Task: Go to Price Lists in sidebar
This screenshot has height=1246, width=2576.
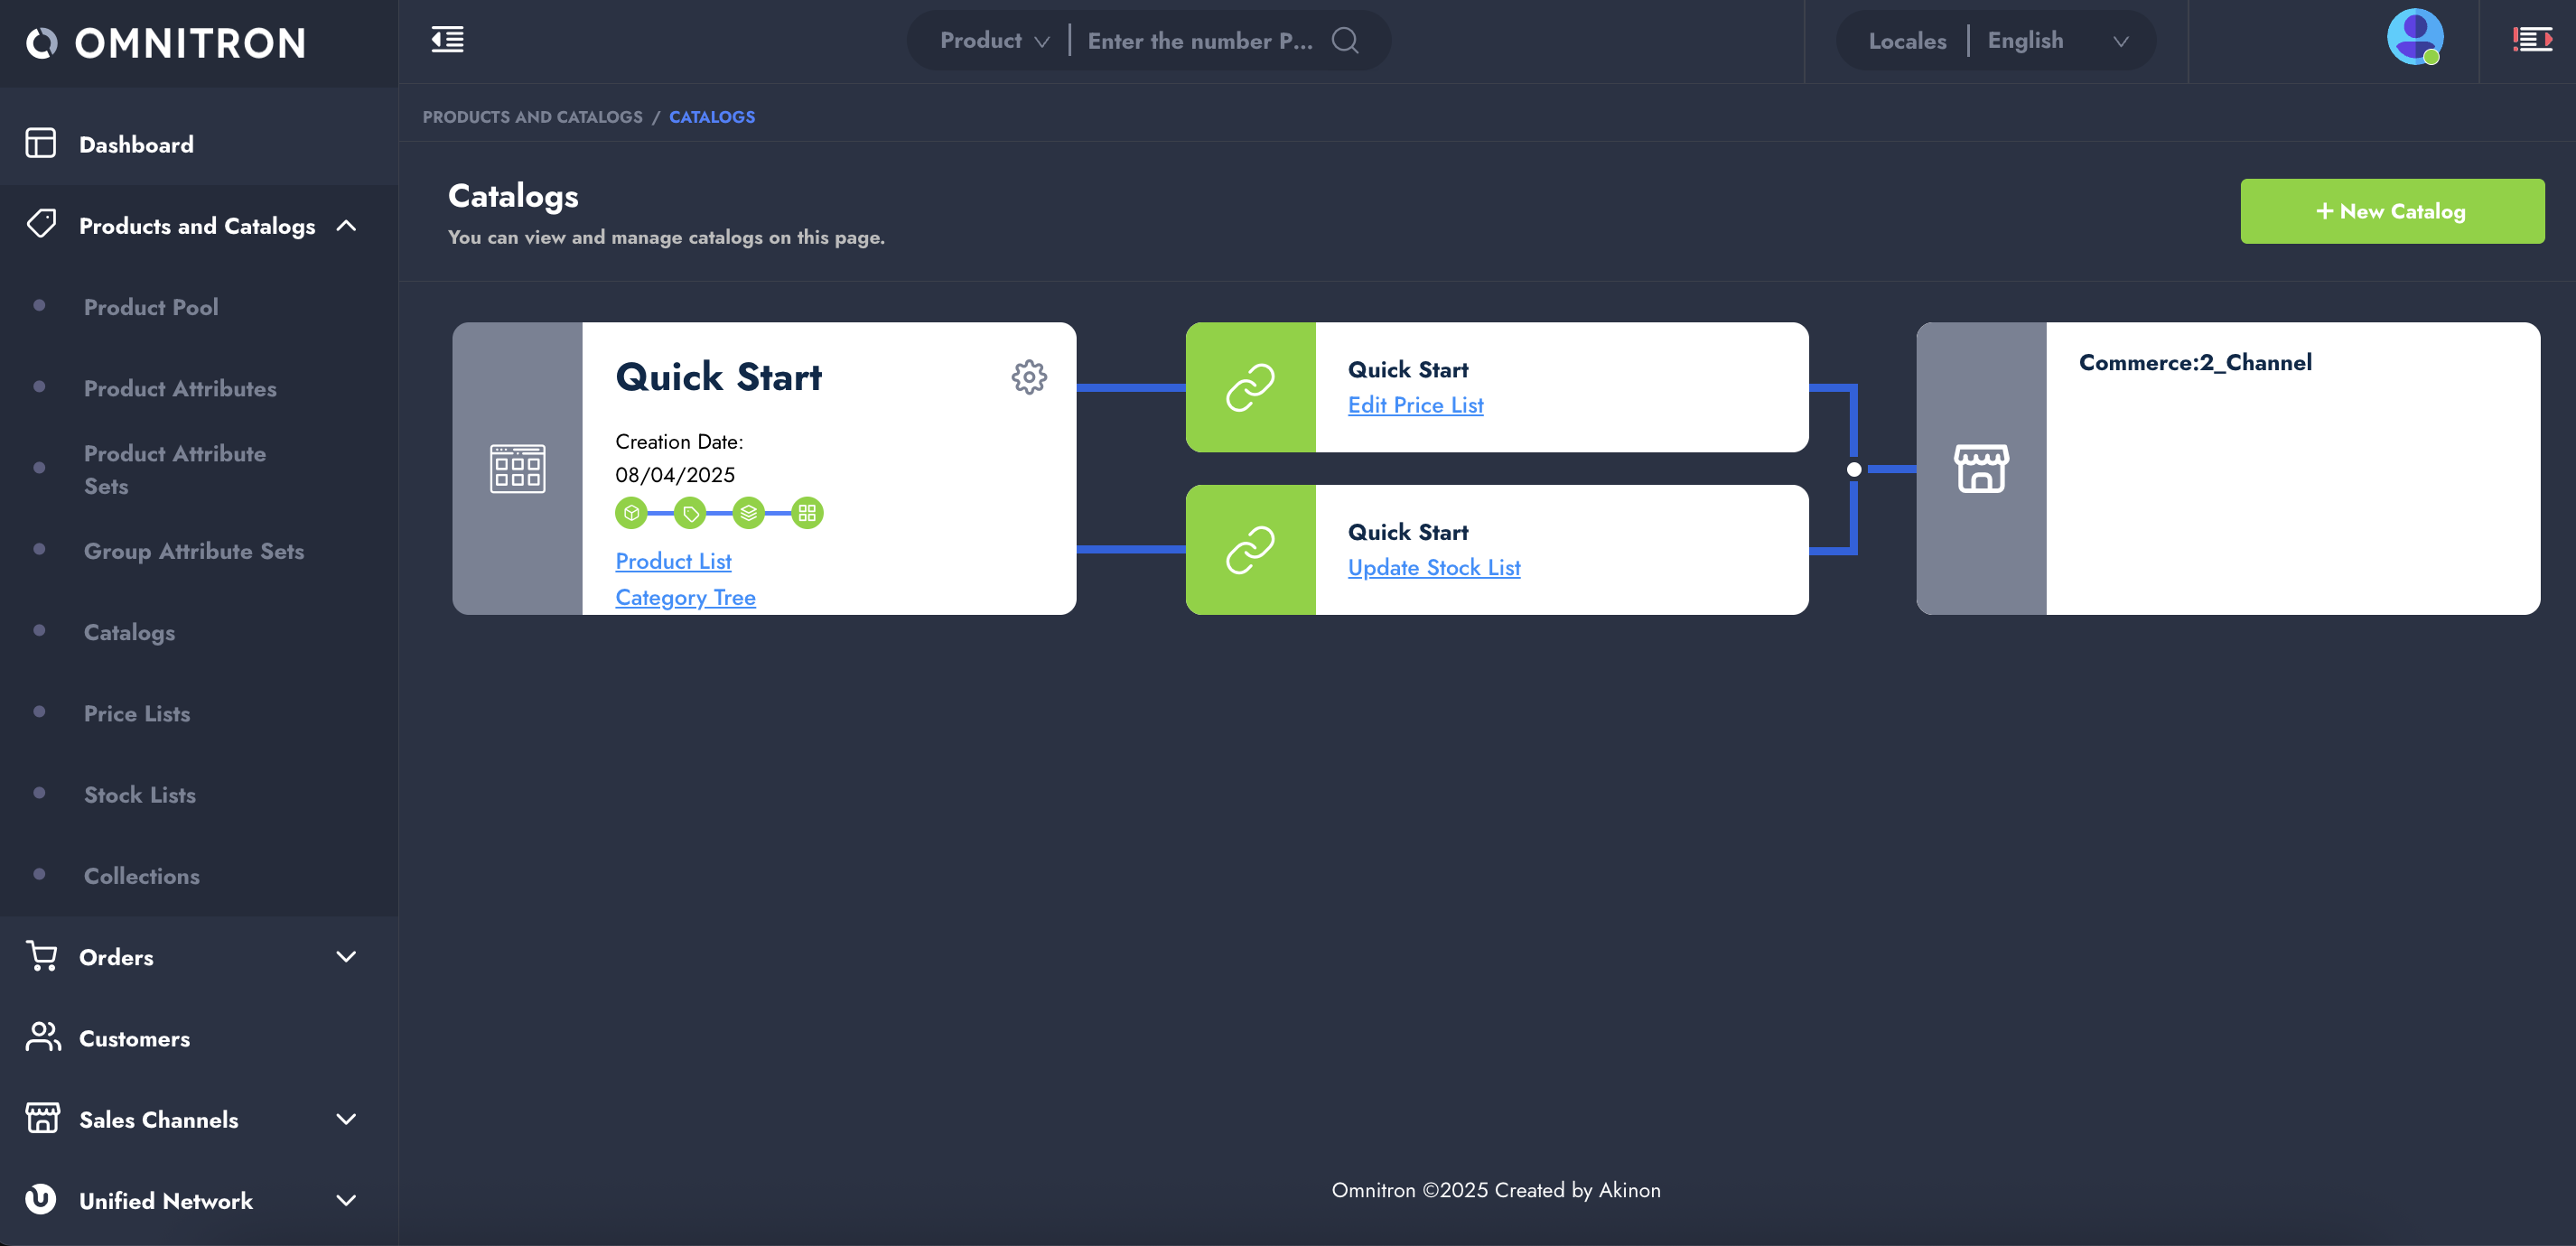Action: click(x=137, y=713)
